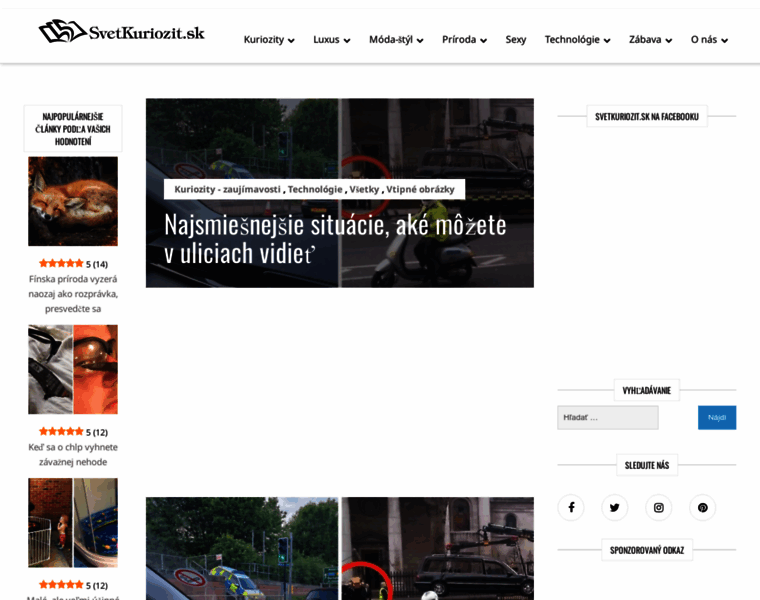Viewport: 760px width, 600px height.
Task: Expand the O nás menu chevron
Action: [725, 41]
